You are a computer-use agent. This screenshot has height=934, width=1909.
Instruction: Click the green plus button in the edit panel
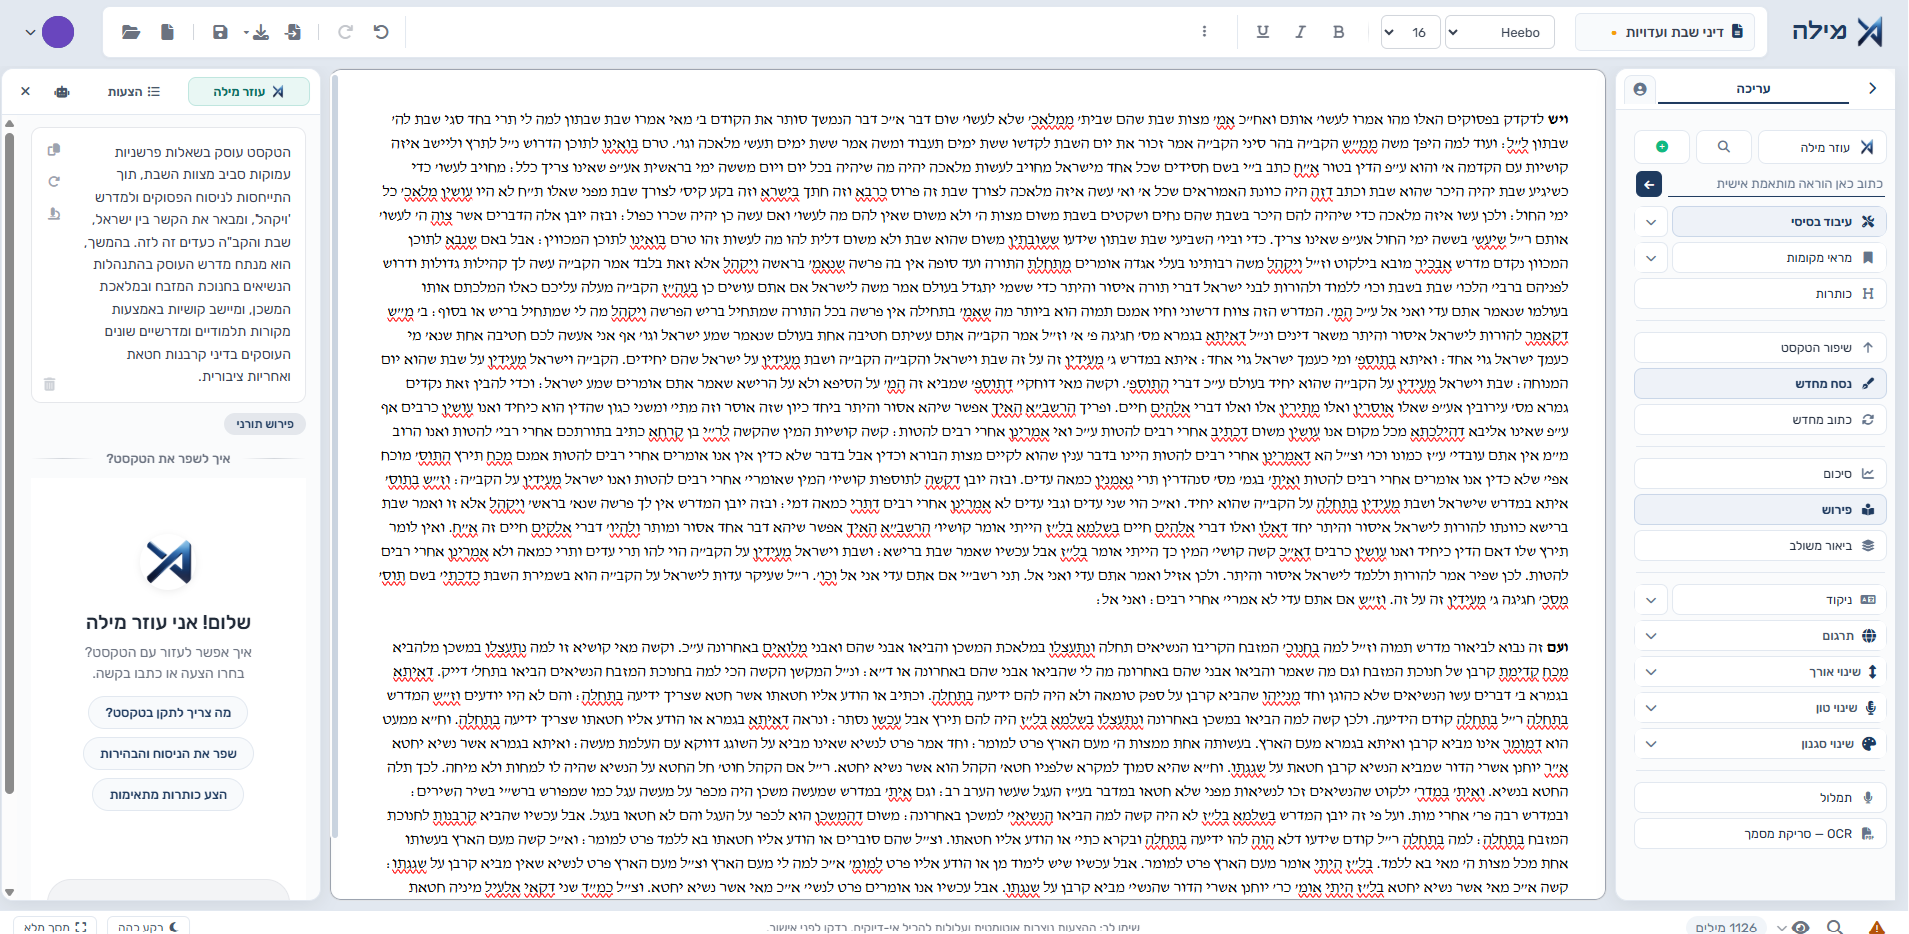(x=1662, y=147)
